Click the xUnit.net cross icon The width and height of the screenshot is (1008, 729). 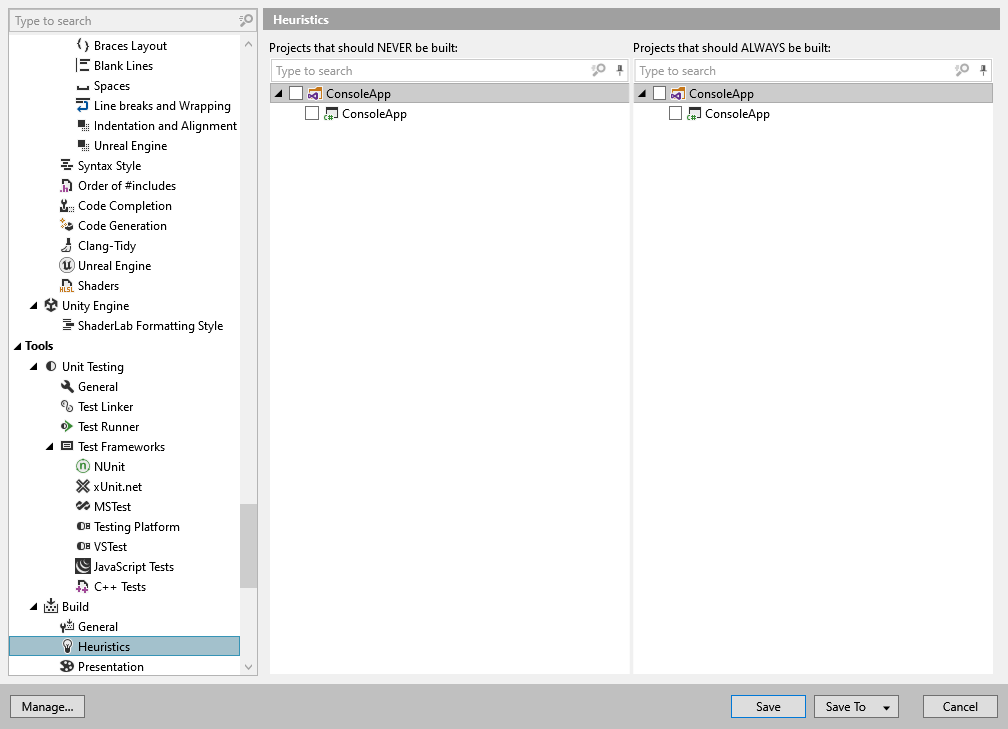[83, 486]
